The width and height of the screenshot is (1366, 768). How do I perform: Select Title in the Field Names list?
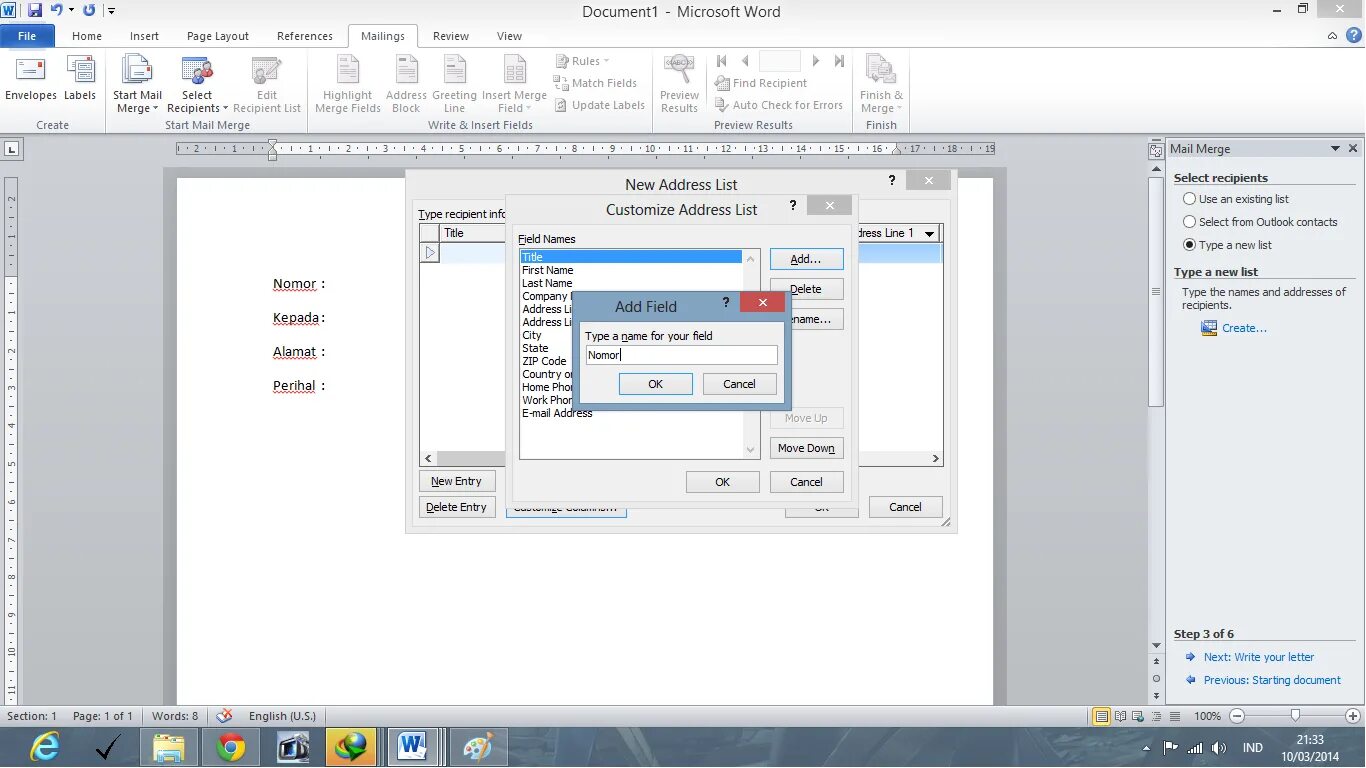[631, 257]
